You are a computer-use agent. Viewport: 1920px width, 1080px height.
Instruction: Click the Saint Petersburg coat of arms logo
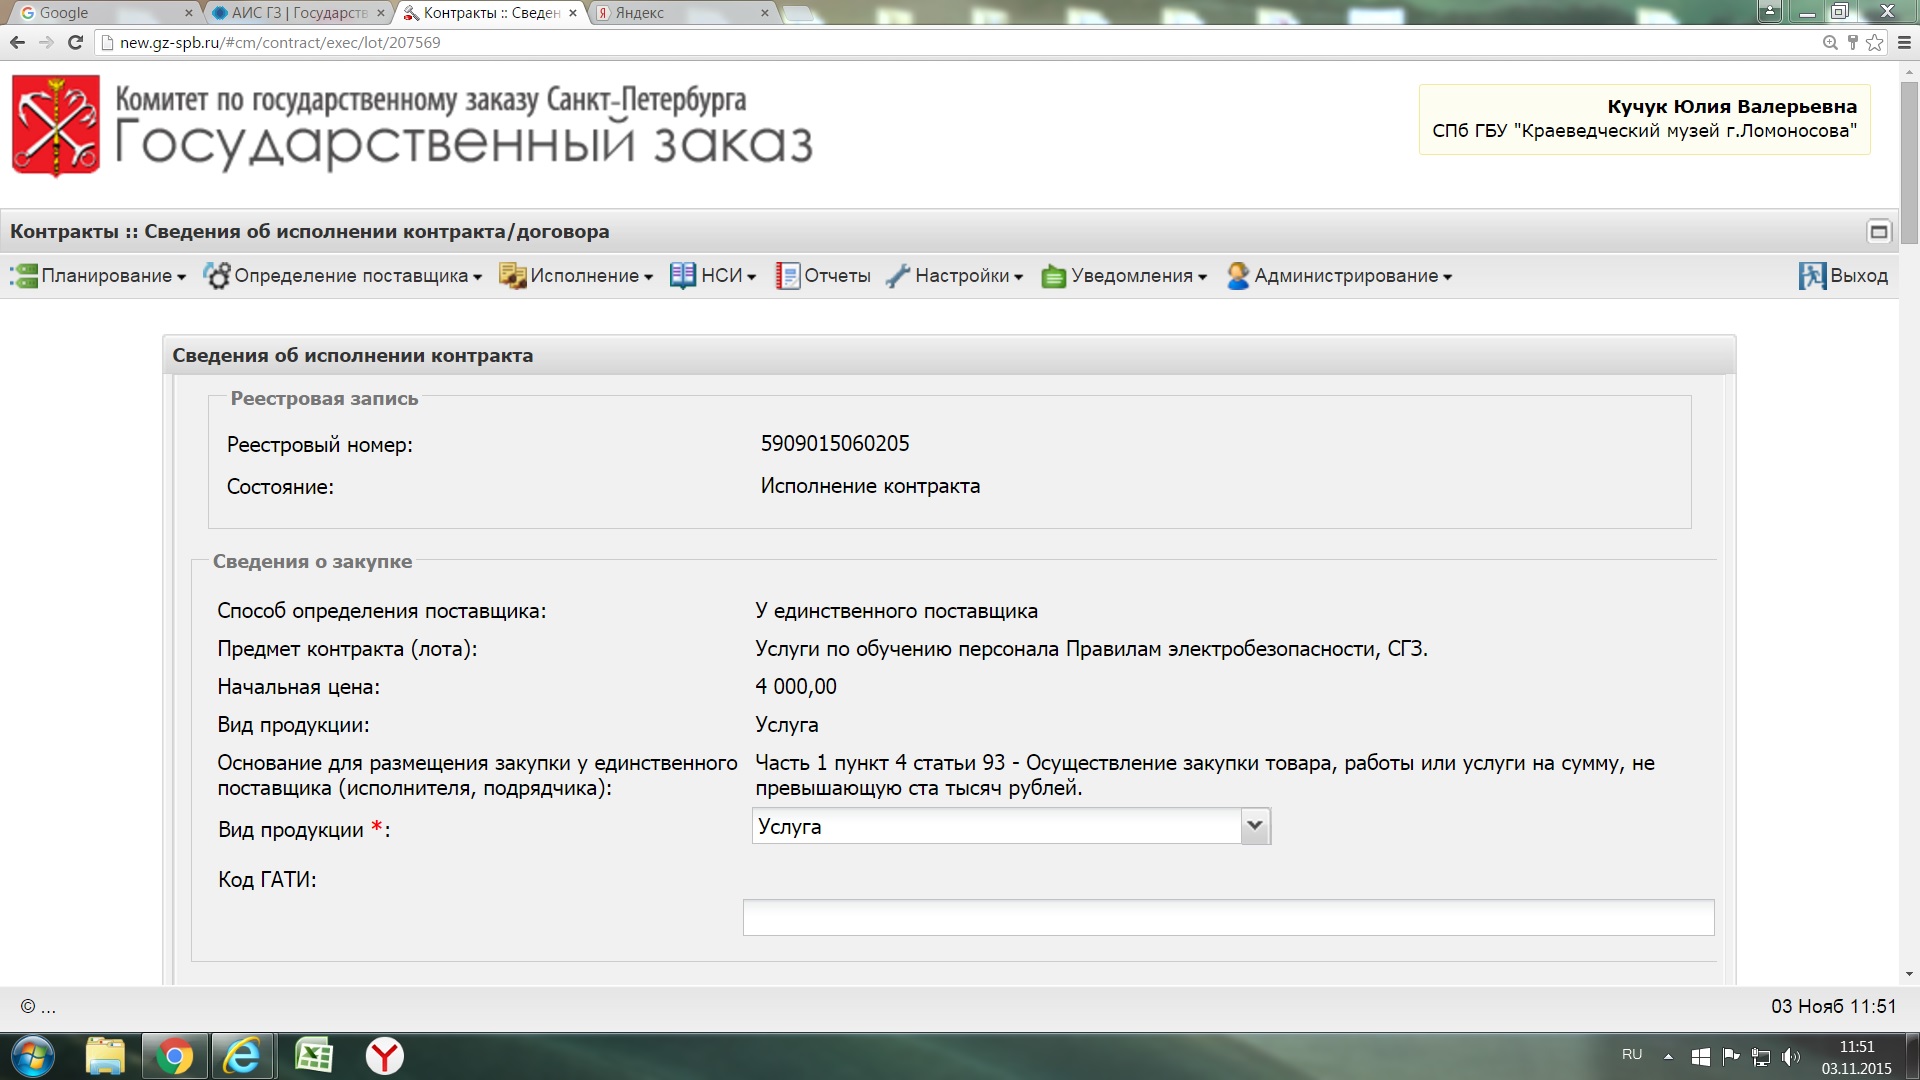(x=56, y=127)
